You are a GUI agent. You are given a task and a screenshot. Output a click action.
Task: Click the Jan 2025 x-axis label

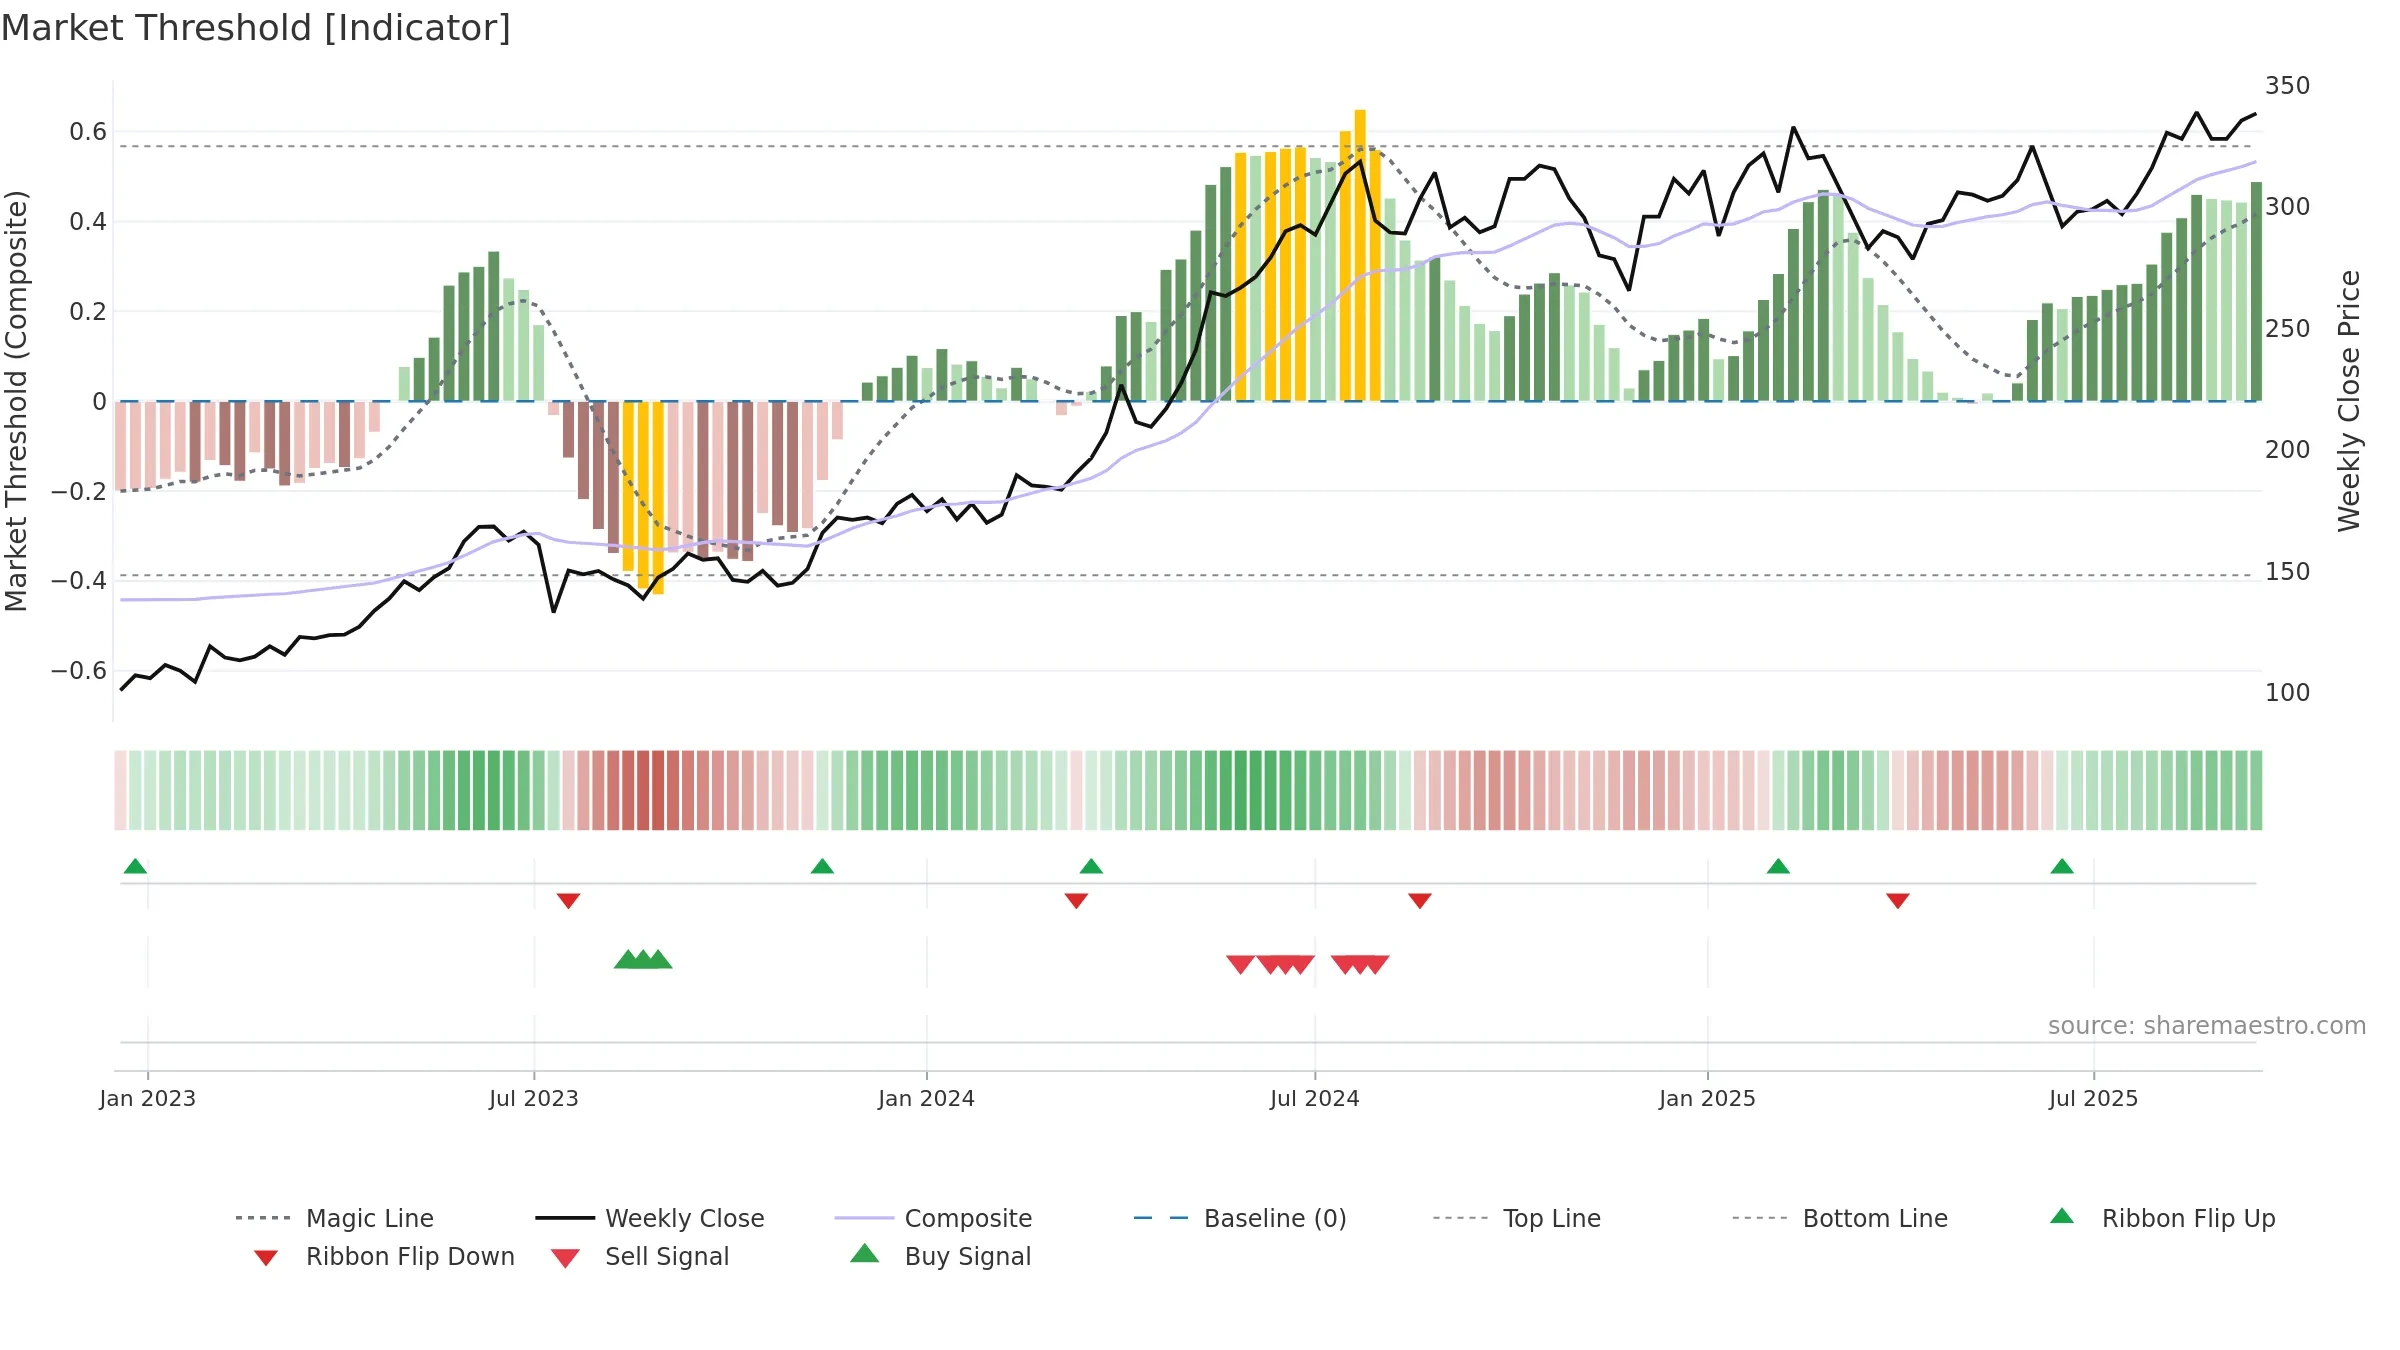coord(1707,1098)
